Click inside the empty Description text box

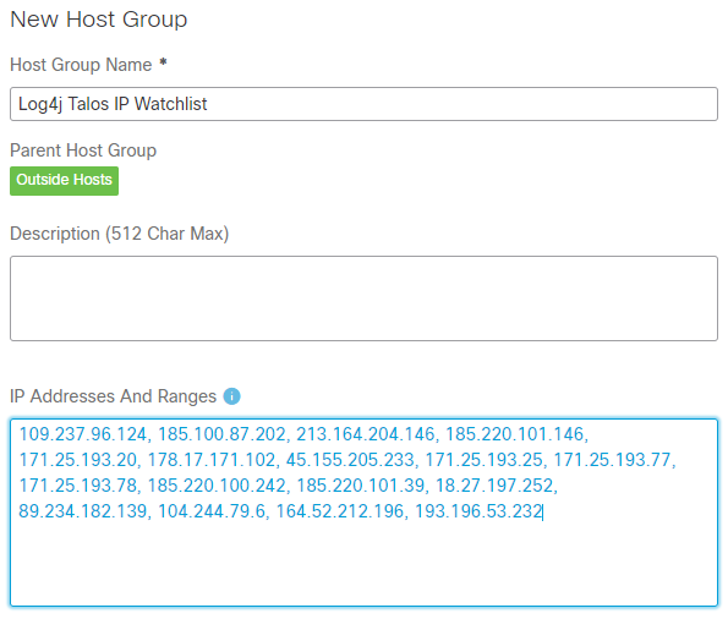[364, 298]
